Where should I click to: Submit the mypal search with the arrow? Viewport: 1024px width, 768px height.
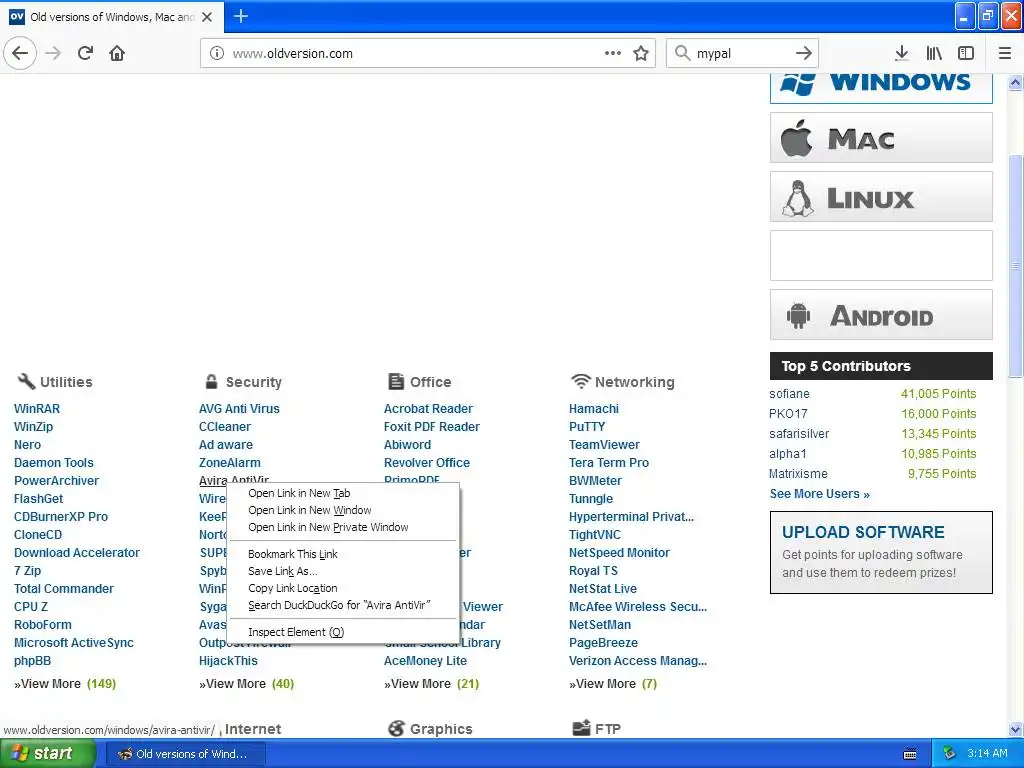804,53
